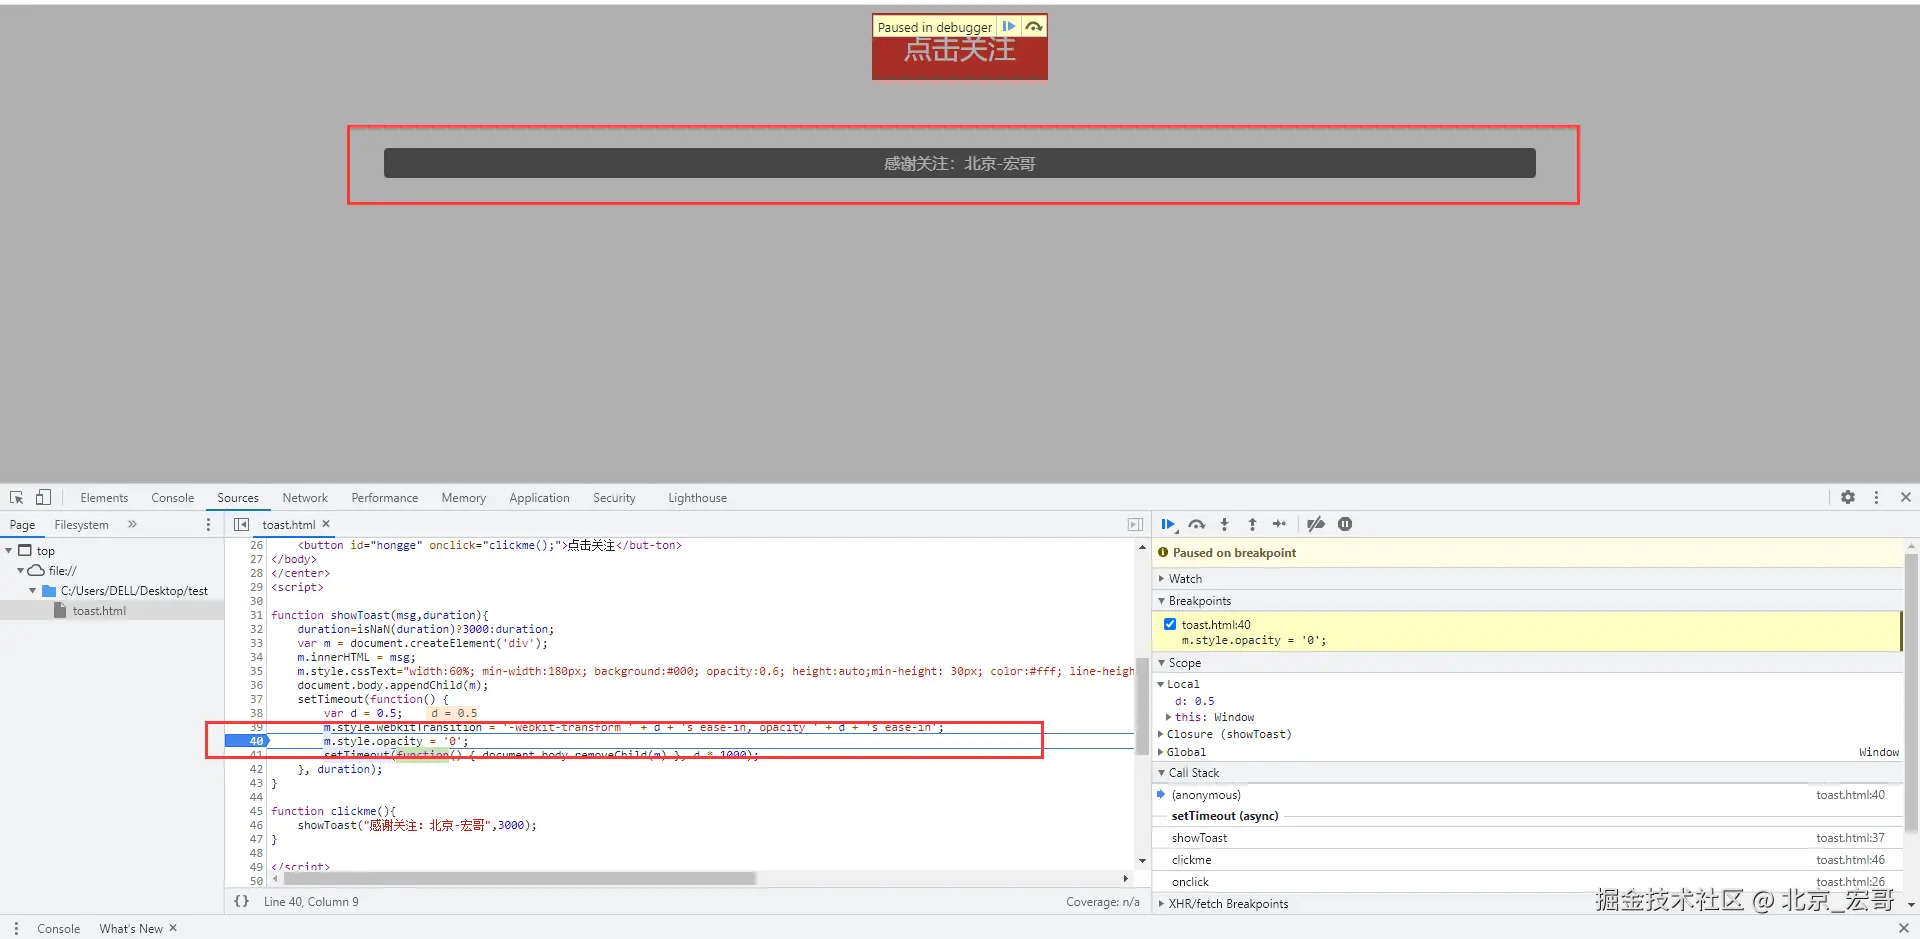Close the What's New drawer tab
The image size is (1920, 939).
173,928
